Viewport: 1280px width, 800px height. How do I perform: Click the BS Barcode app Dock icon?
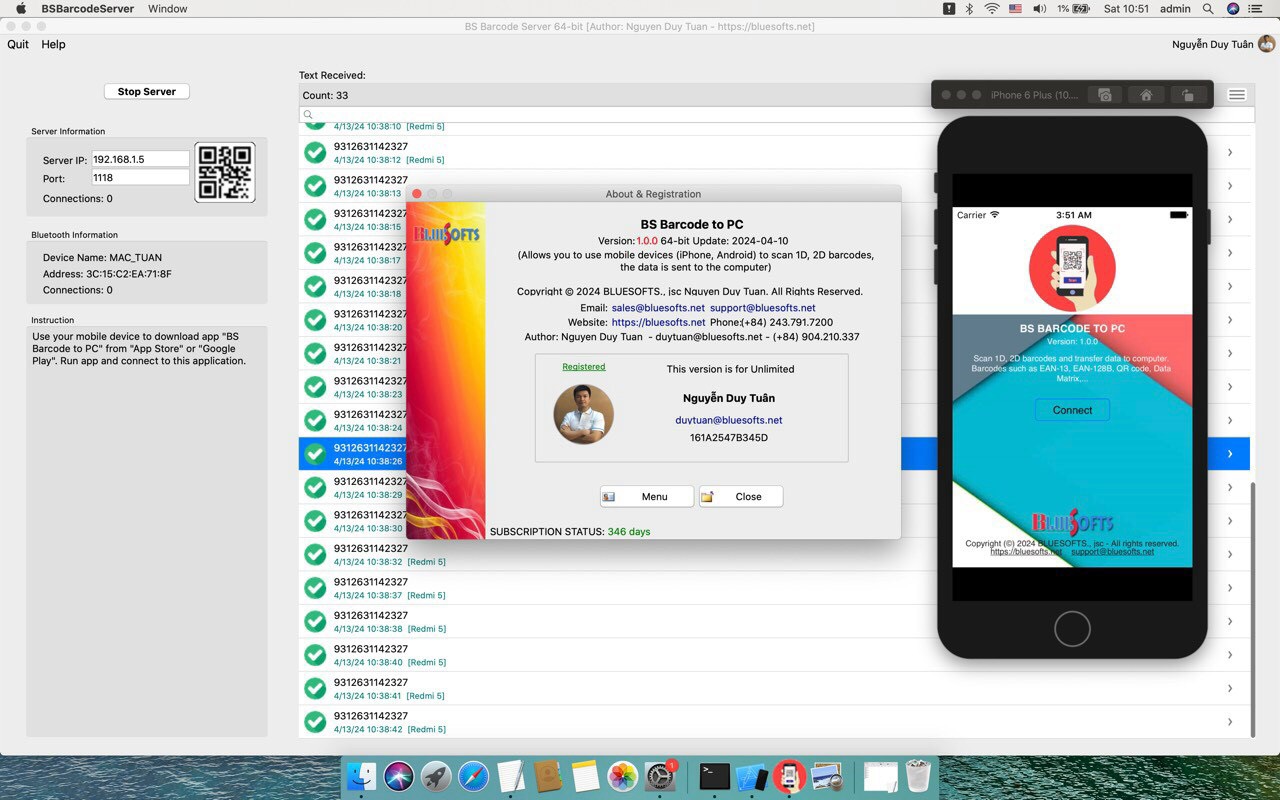pyautogui.click(x=789, y=776)
